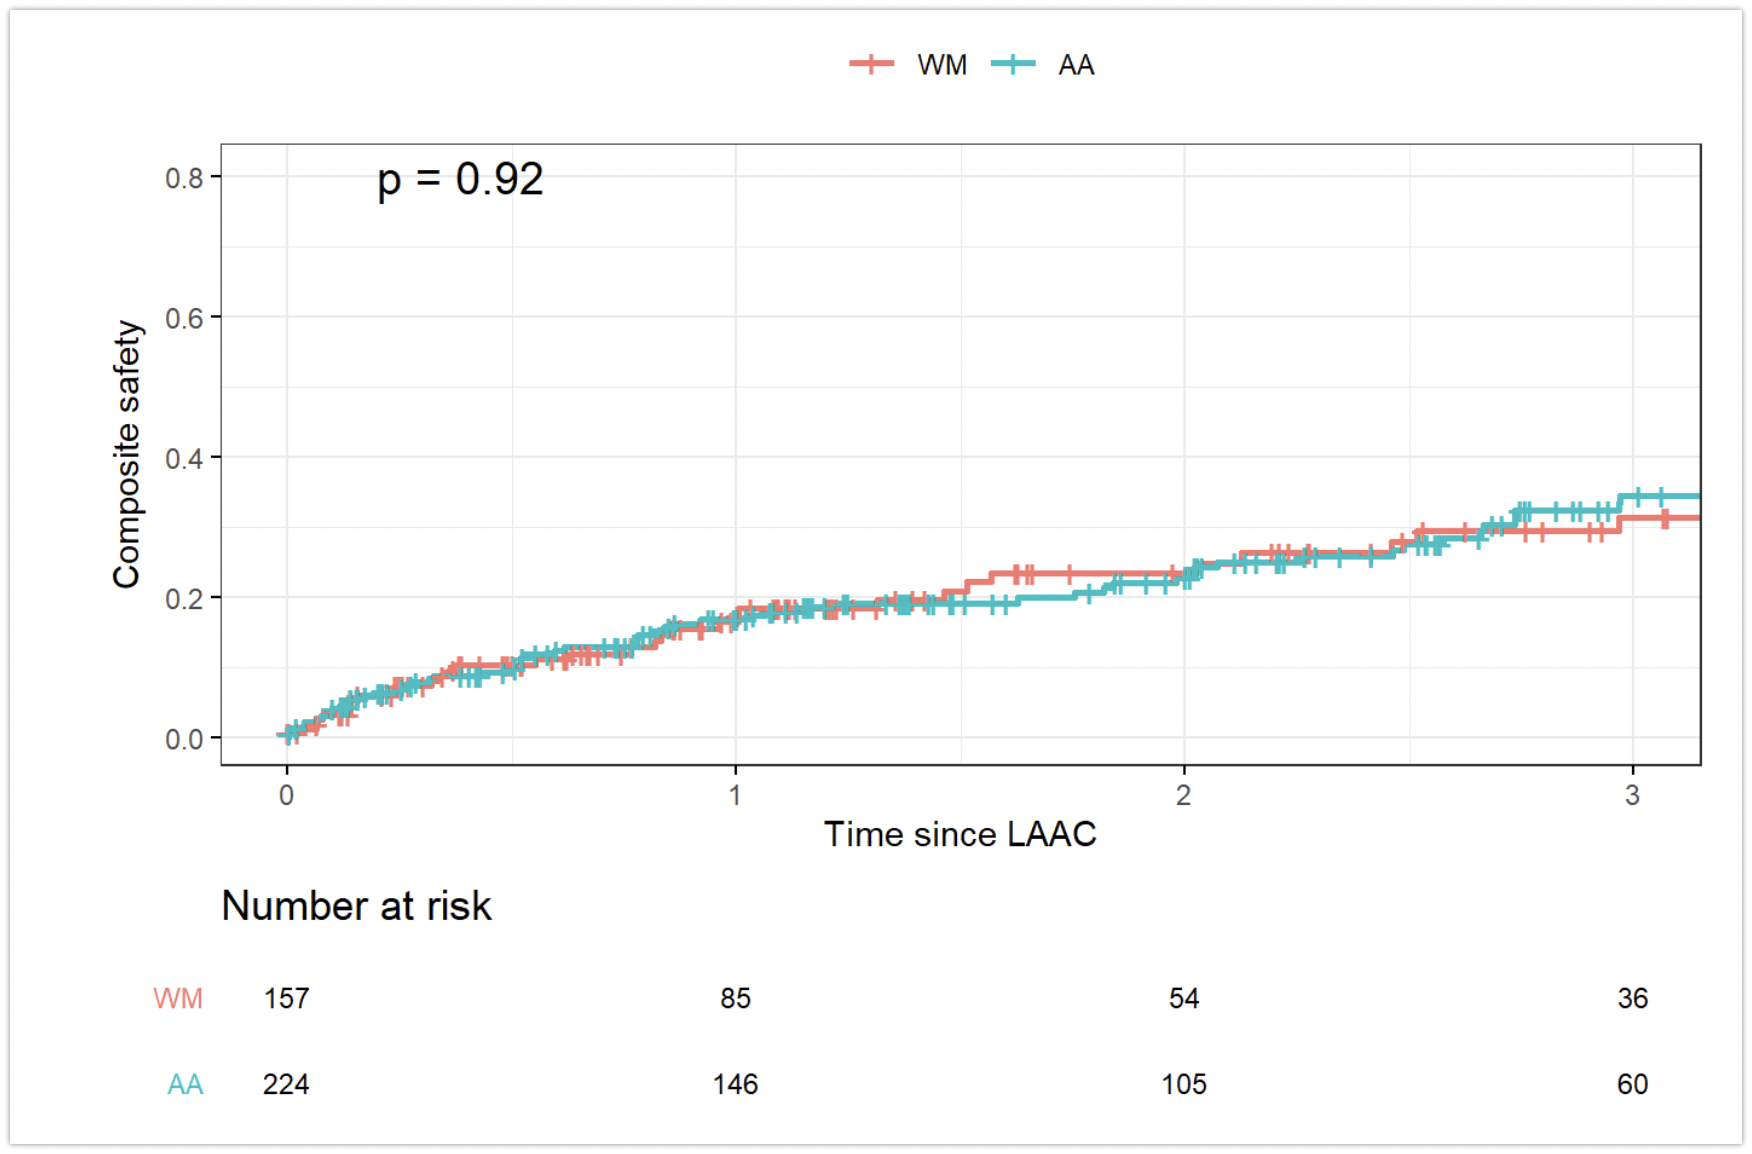Click the AA at-risk value 224

coord(286,1084)
